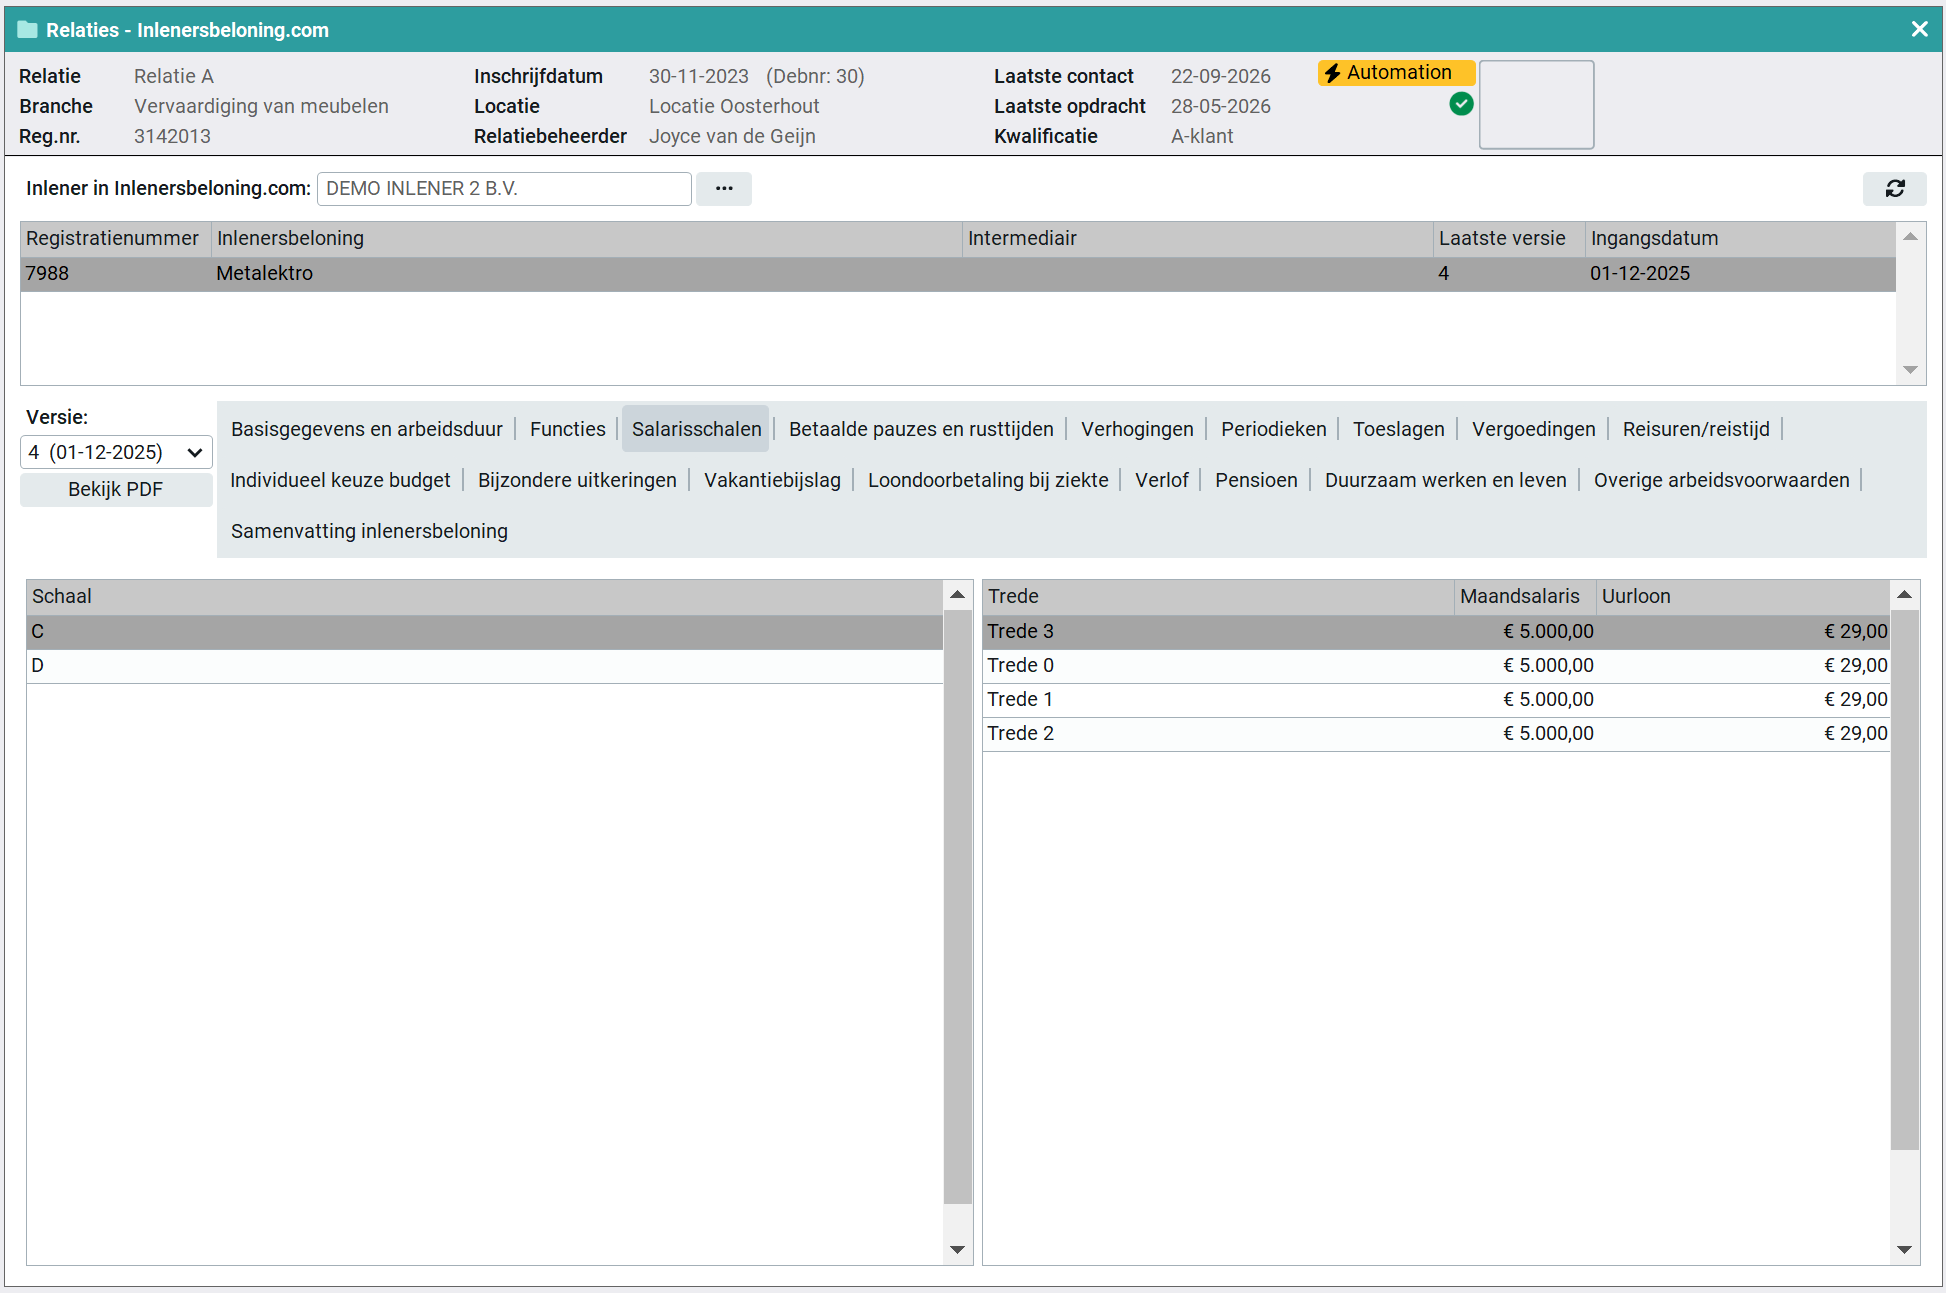Open the Periodieken tab
The width and height of the screenshot is (1946, 1293).
(1273, 429)
